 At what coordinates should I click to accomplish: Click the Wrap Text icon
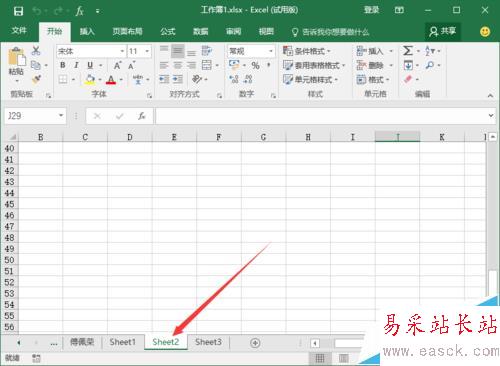click(207, 51)
